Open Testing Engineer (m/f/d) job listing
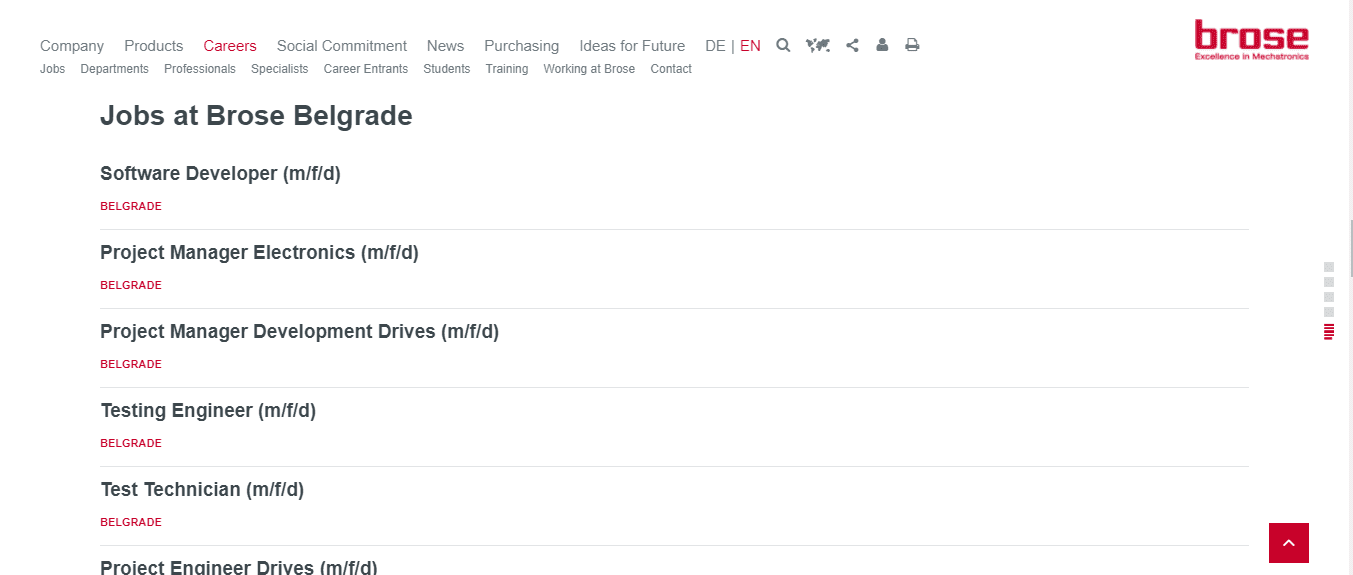Screen dimensions: 1353x575 [208, 410]
